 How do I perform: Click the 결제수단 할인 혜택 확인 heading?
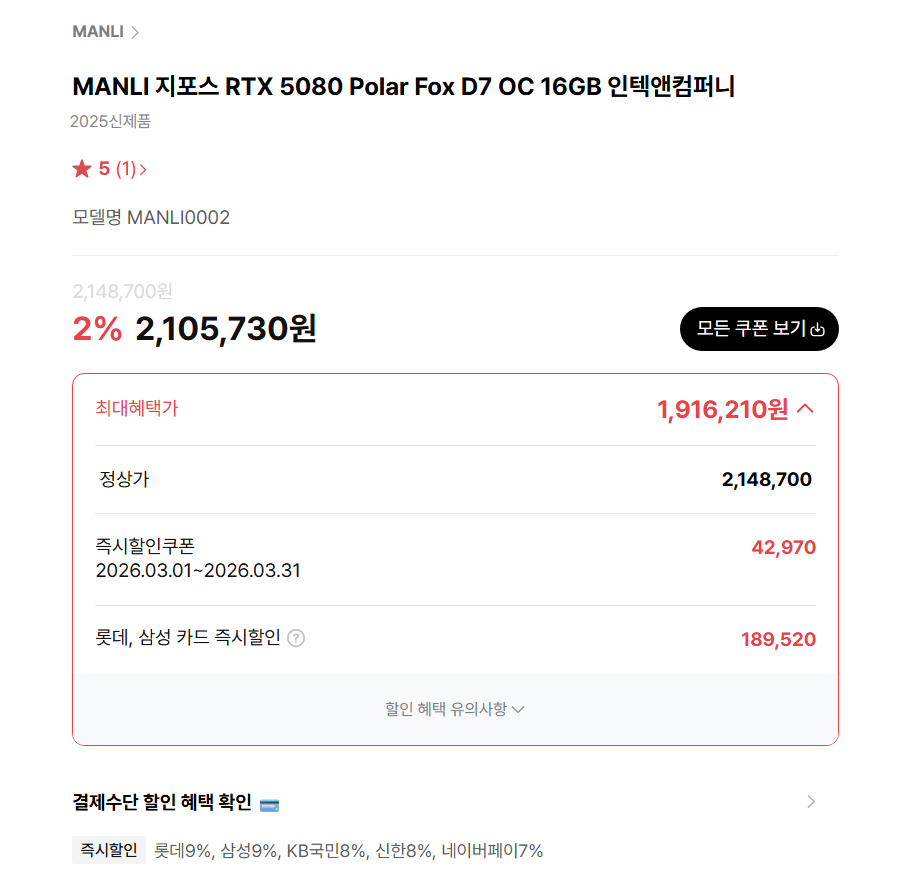[x=162, y=802]
